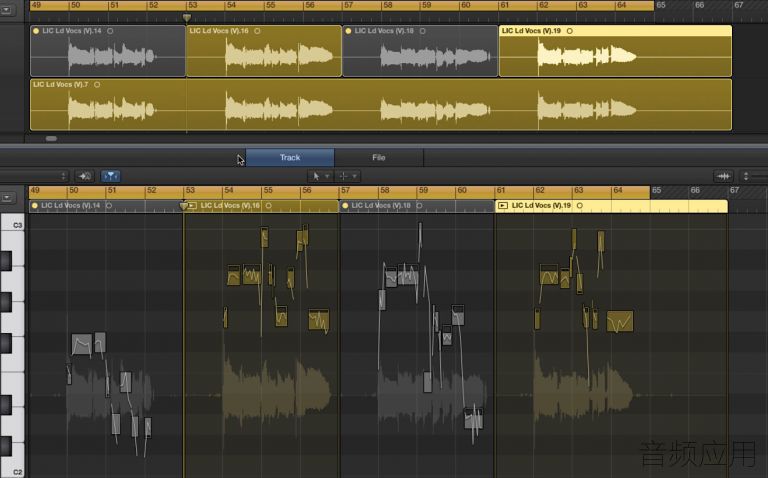Click the black piano key just below C3
Viewport: 768px width, 478px height.
(x=6, y=261)
